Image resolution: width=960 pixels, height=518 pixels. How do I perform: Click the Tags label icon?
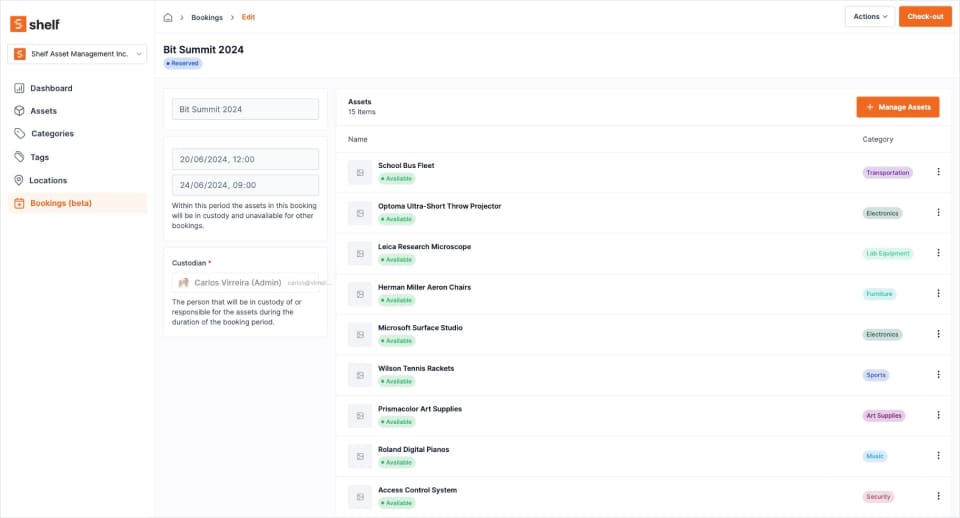coord(20,157)
